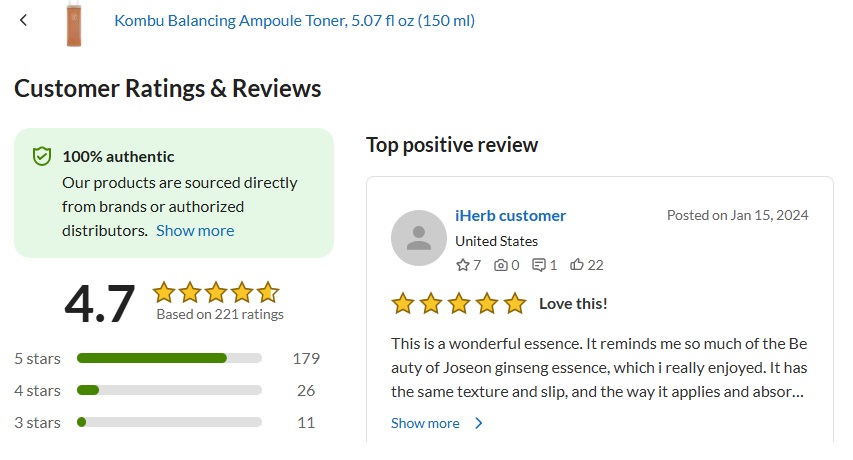
Task: Filter reviews by 5 stars bar
Action: pyautogui.click(x=169, y=358)
